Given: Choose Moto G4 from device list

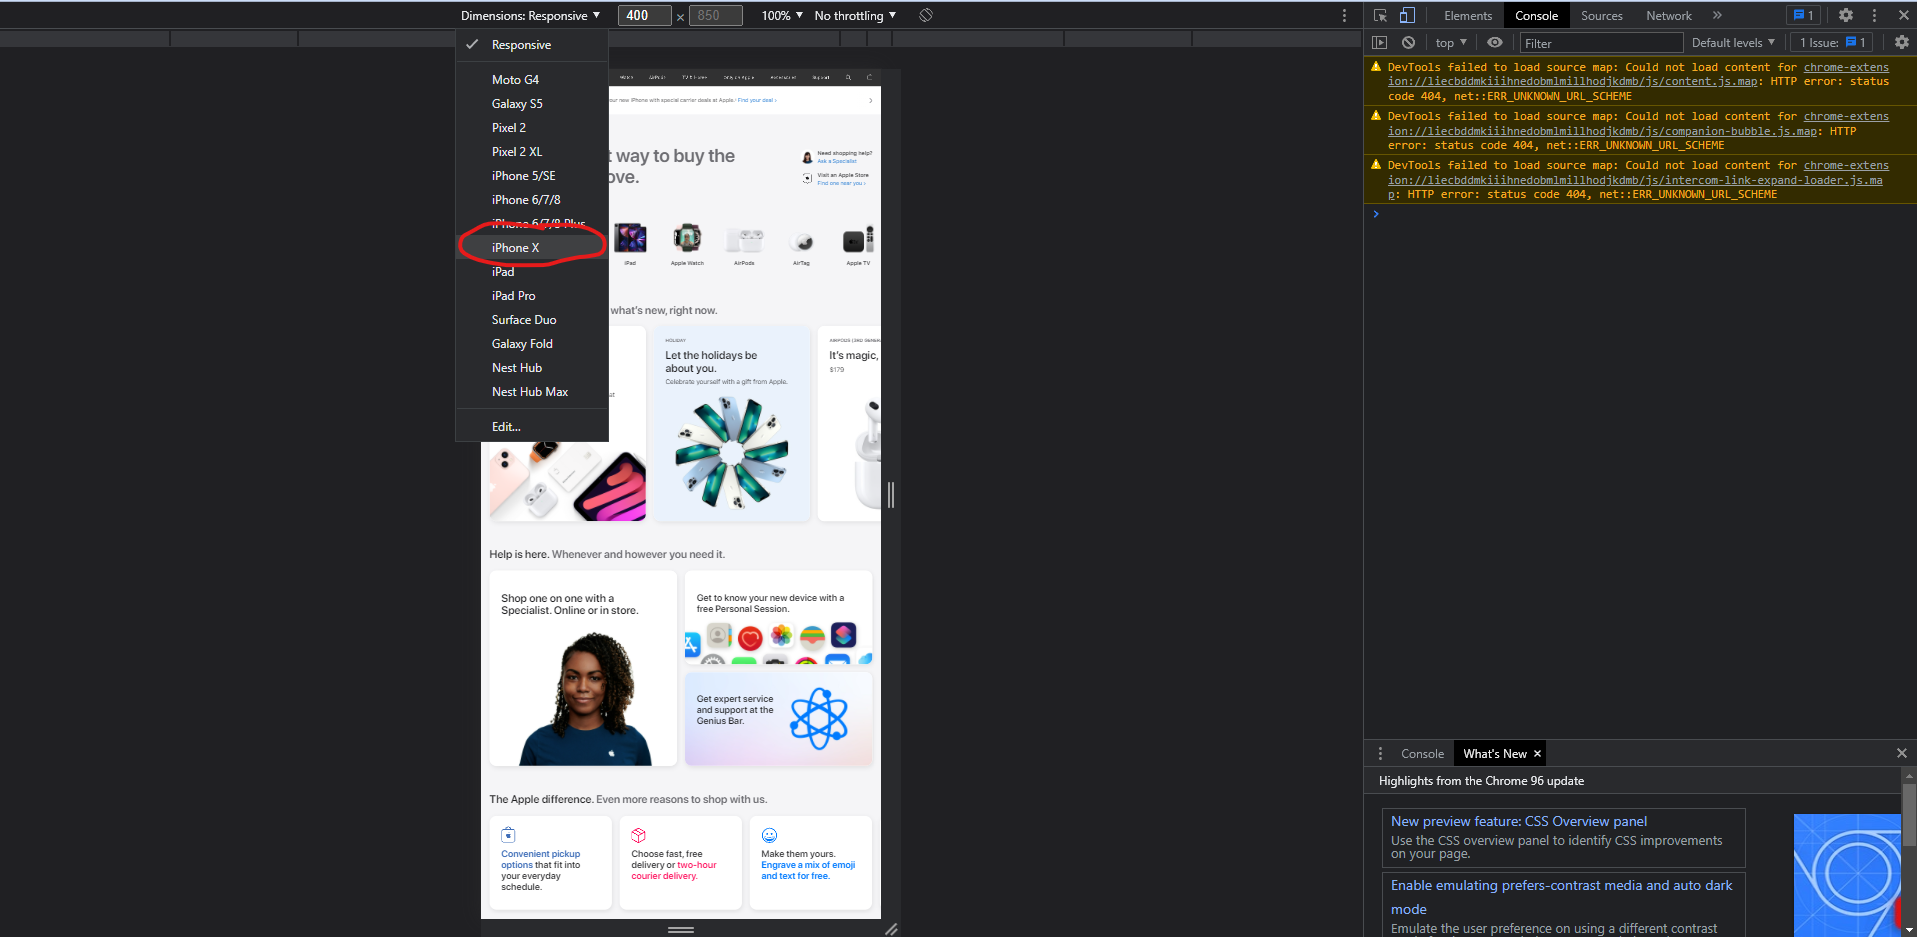Looking at the screenshot, I should pyautogui.click(x=532, y=80).
